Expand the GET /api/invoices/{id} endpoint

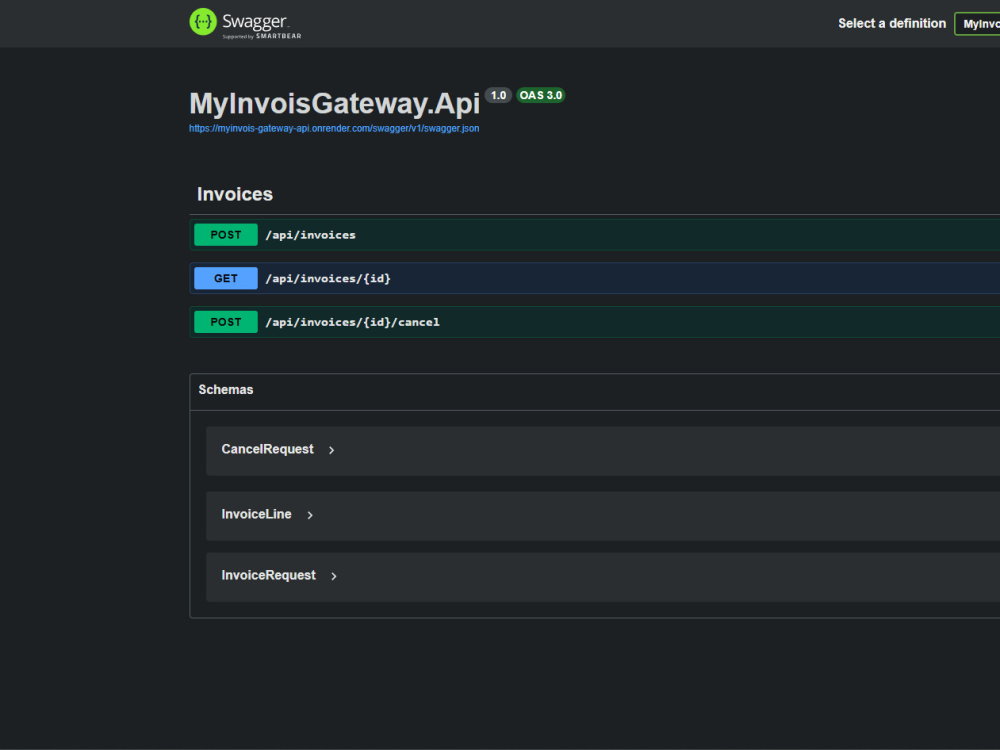coord(594,278)
